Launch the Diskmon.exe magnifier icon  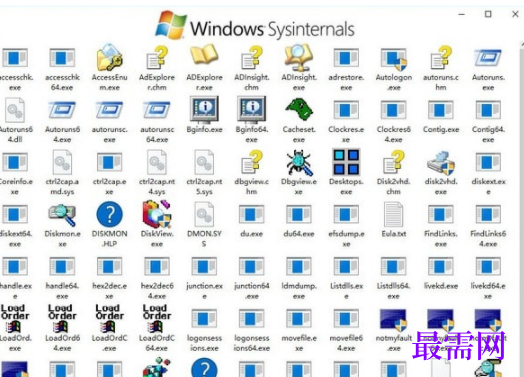pyautogui.click(x=62, y=215)
